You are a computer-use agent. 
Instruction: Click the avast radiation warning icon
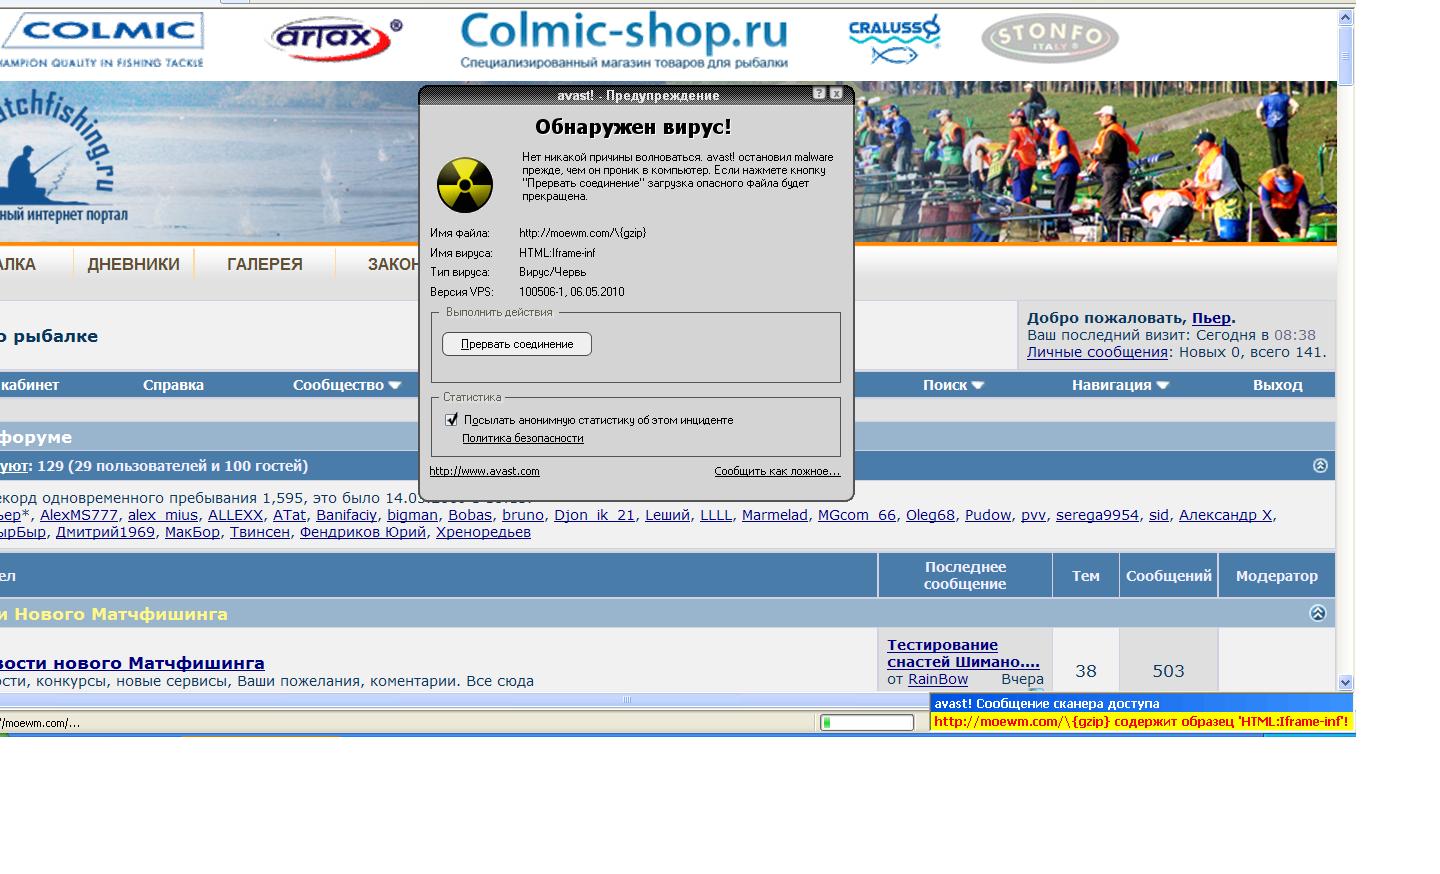[x=465, y=185]
